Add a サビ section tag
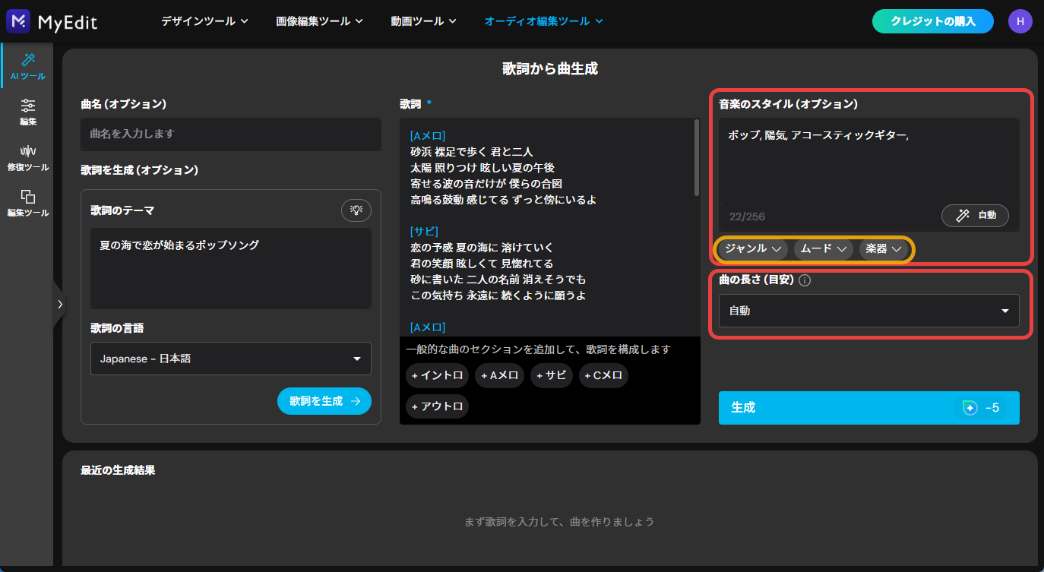Screen dimensions: 1044x572 pyautogui.click(x=551, y=376)
